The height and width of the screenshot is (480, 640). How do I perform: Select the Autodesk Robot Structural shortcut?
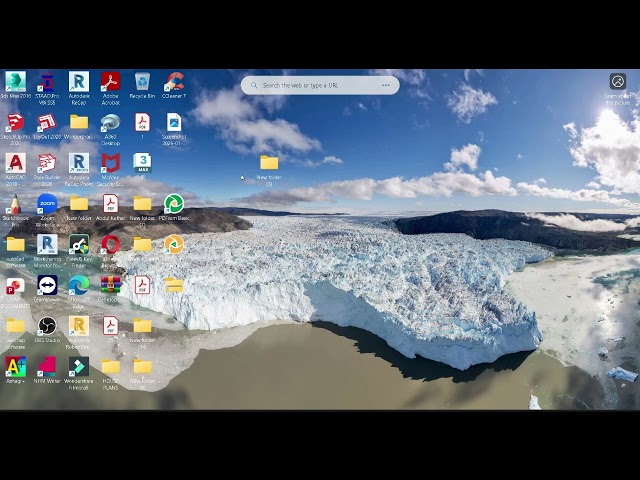click(x=79, y=326)
